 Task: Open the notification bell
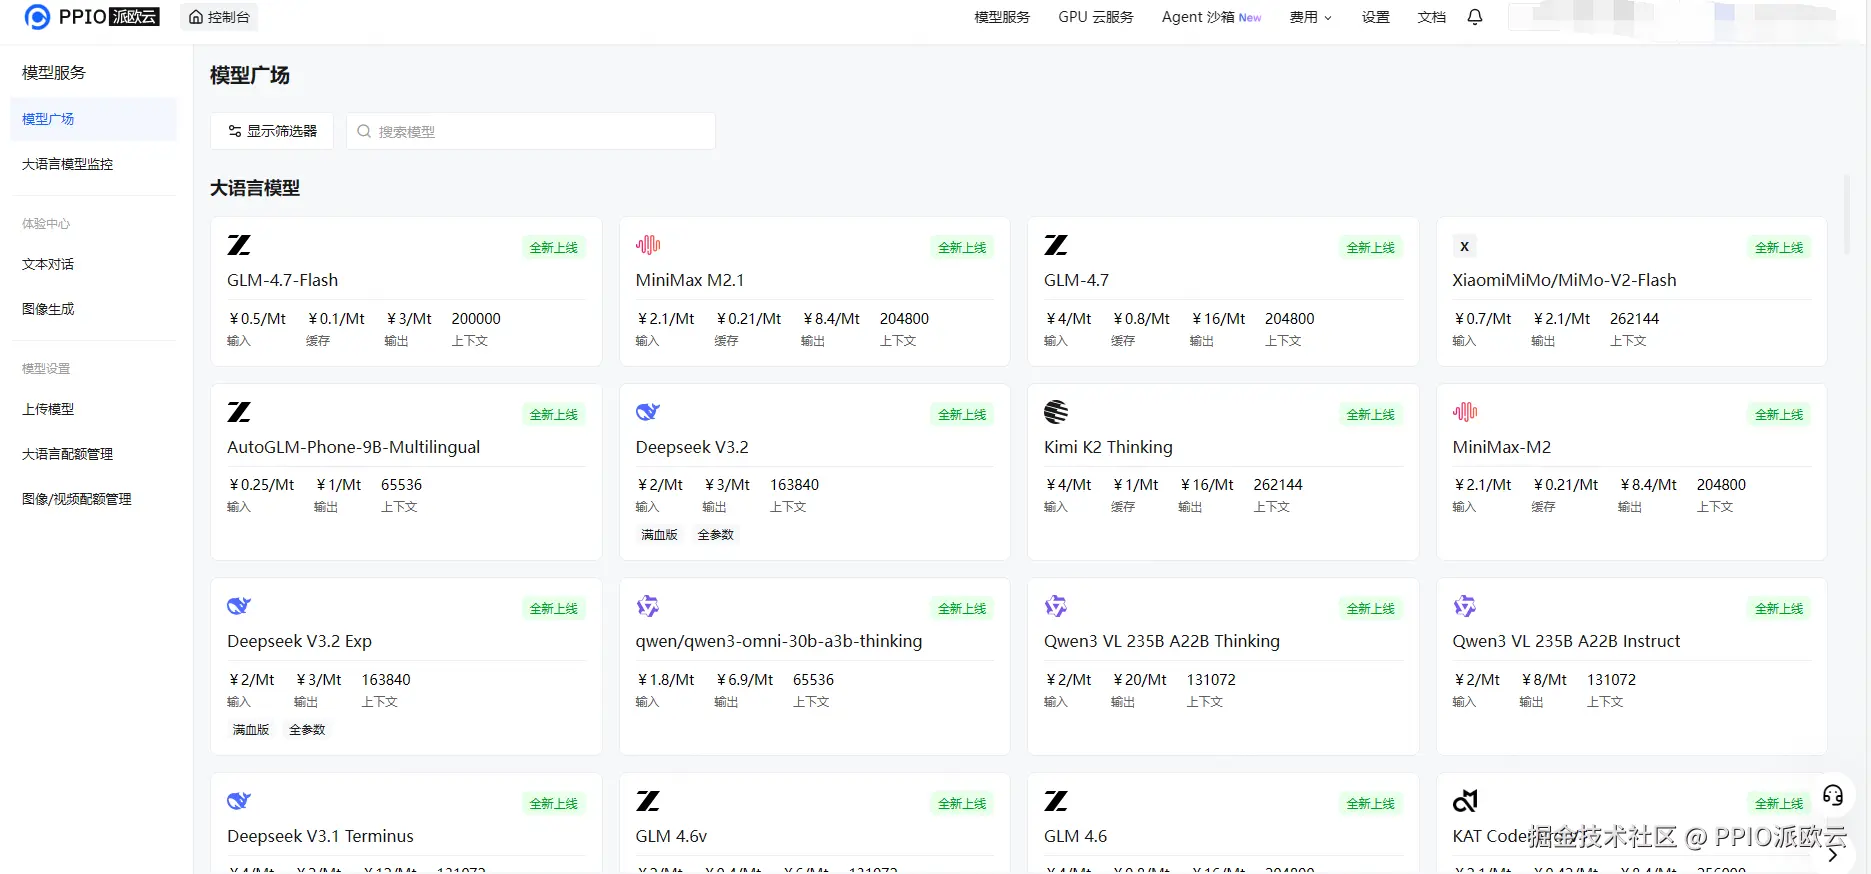click(x=1475, y=17)
